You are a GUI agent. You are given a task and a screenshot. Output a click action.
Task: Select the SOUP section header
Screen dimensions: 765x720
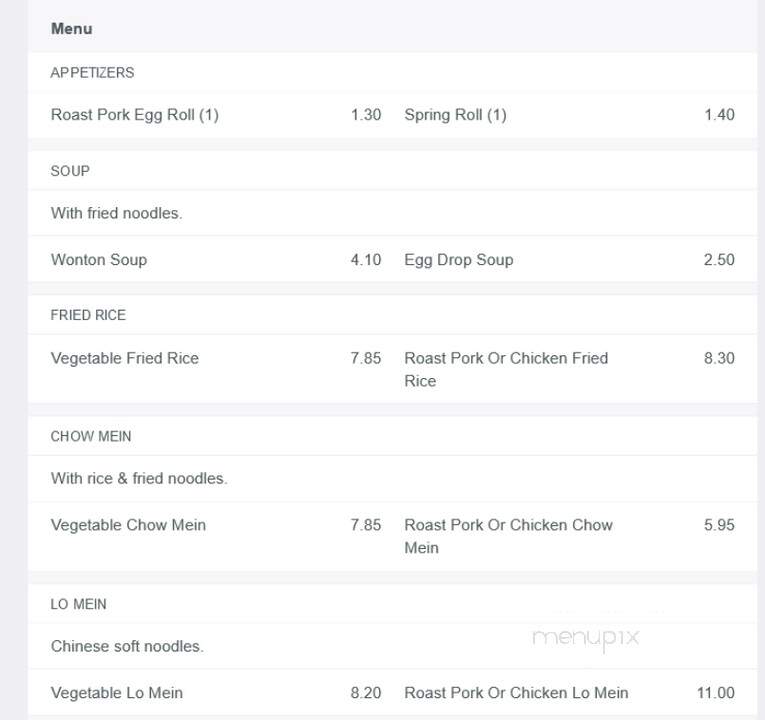(x=70, y=171)
